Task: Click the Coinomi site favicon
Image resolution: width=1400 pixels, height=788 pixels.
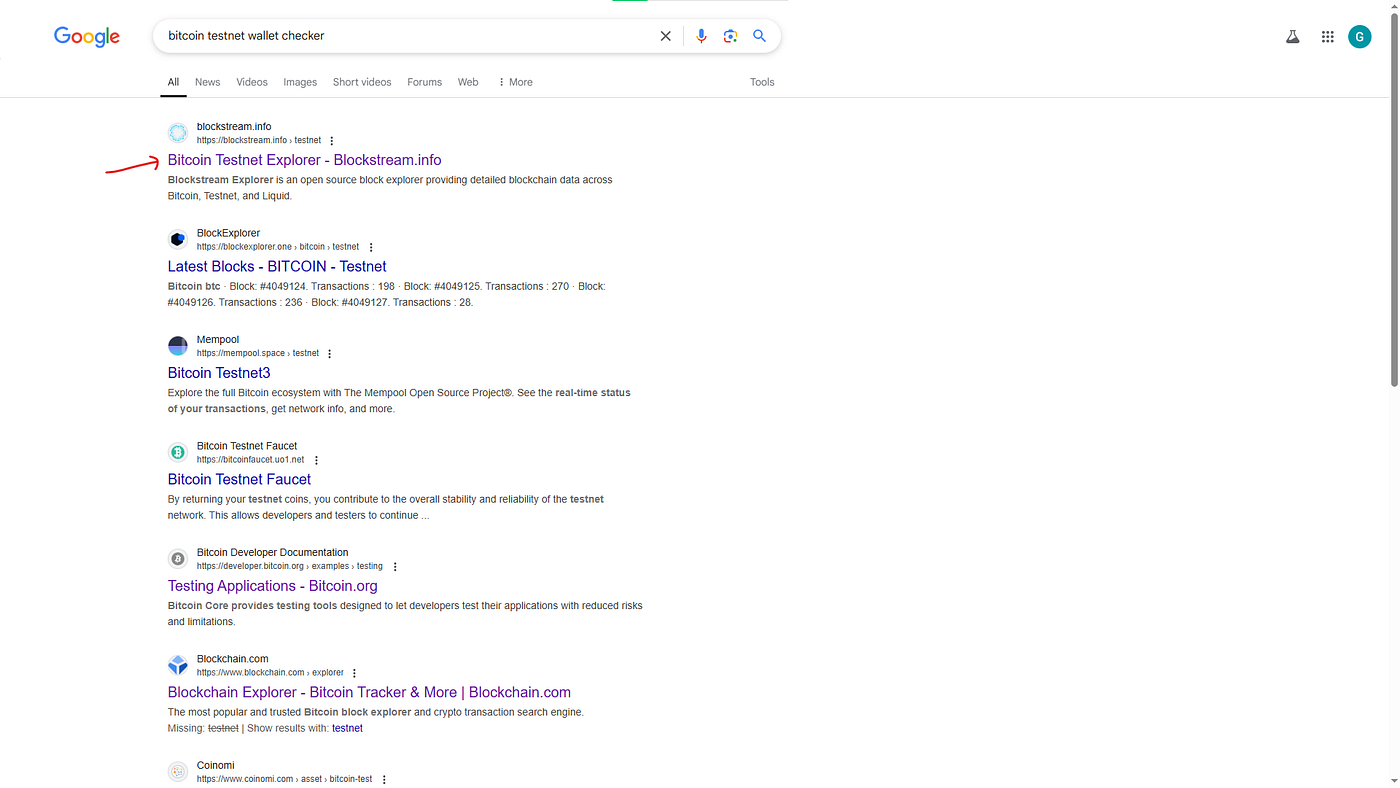Action: (178, 772)
